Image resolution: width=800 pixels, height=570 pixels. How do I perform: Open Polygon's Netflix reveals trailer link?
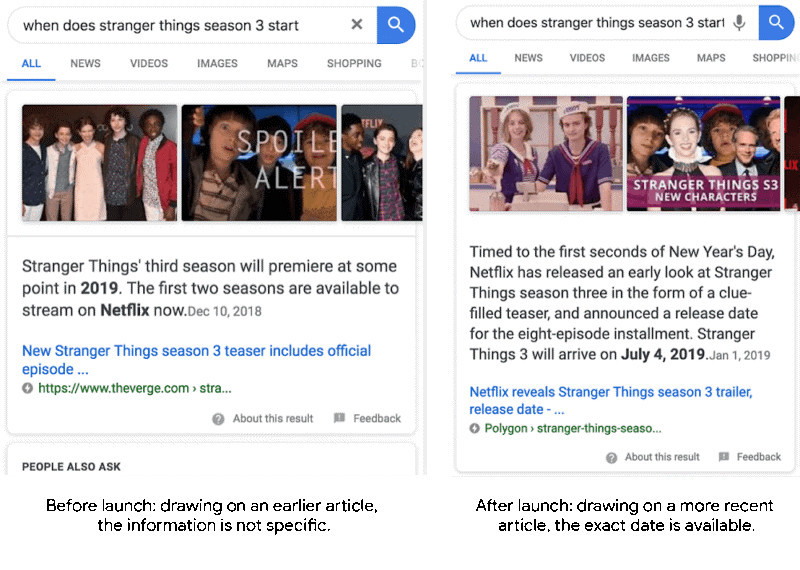pyautogui.click(x=611, y=401)
